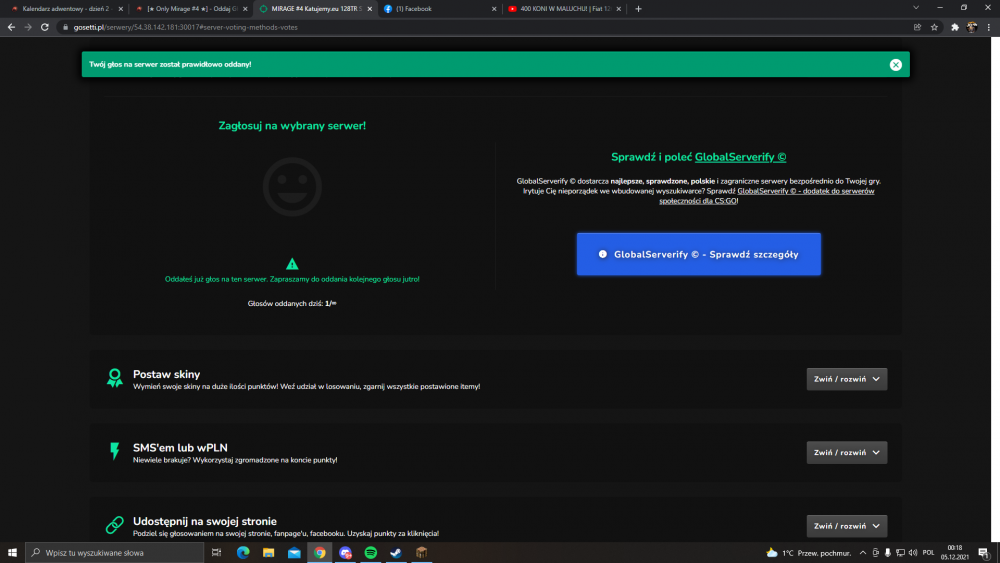Click the warning triangle icon above vote message

(x=292, y=263)
